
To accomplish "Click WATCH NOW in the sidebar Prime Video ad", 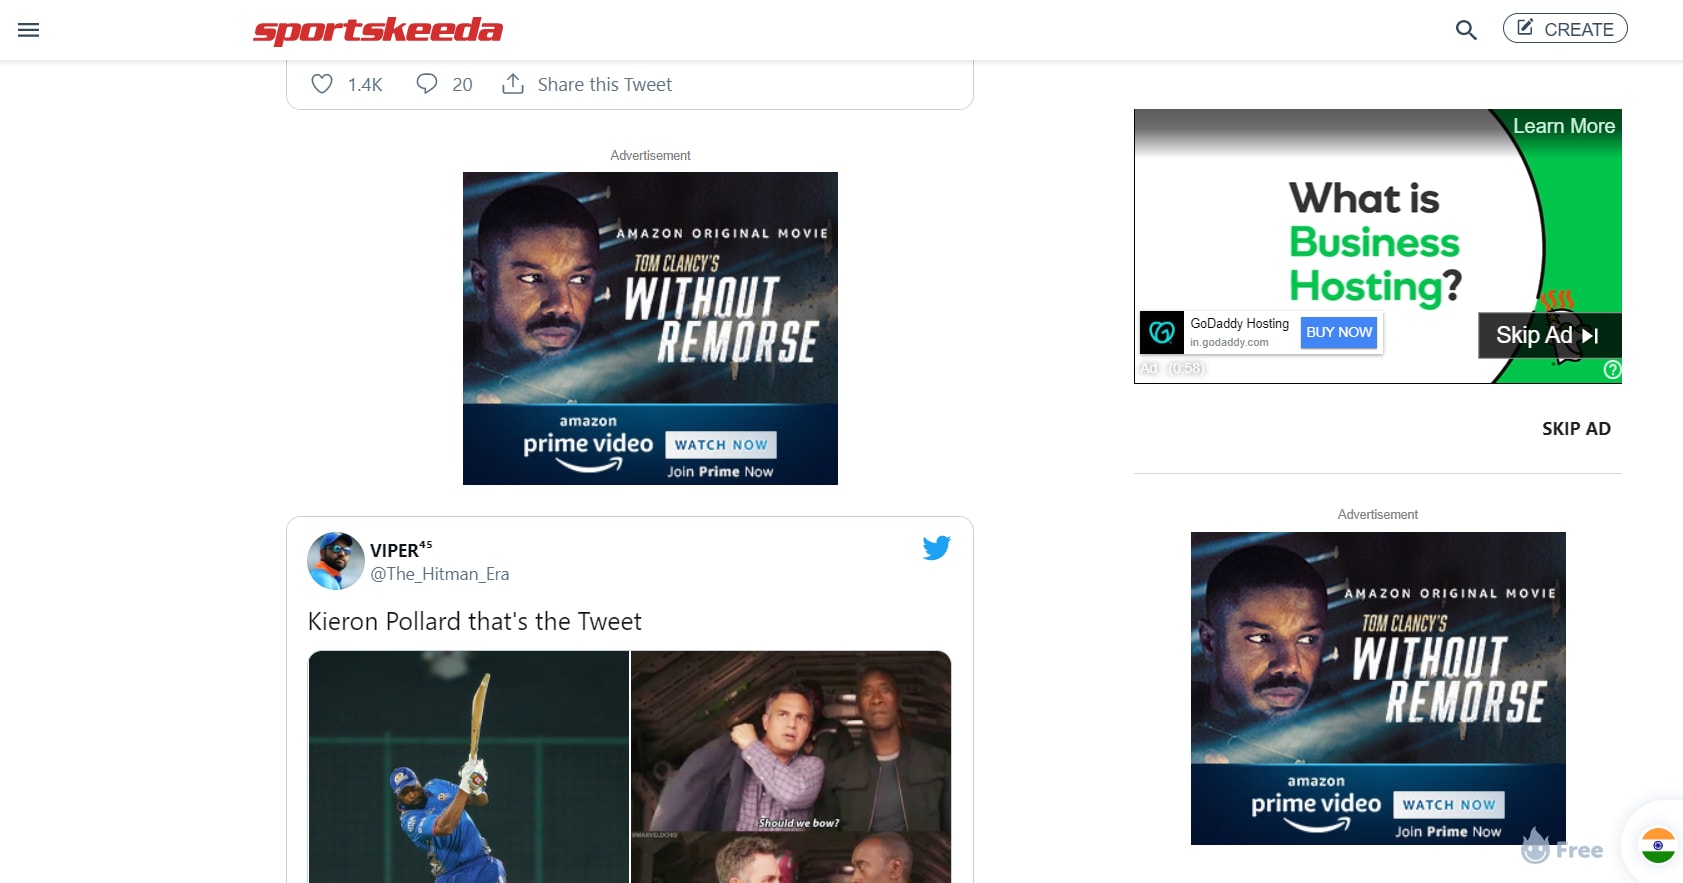I will pos(1449,805).
